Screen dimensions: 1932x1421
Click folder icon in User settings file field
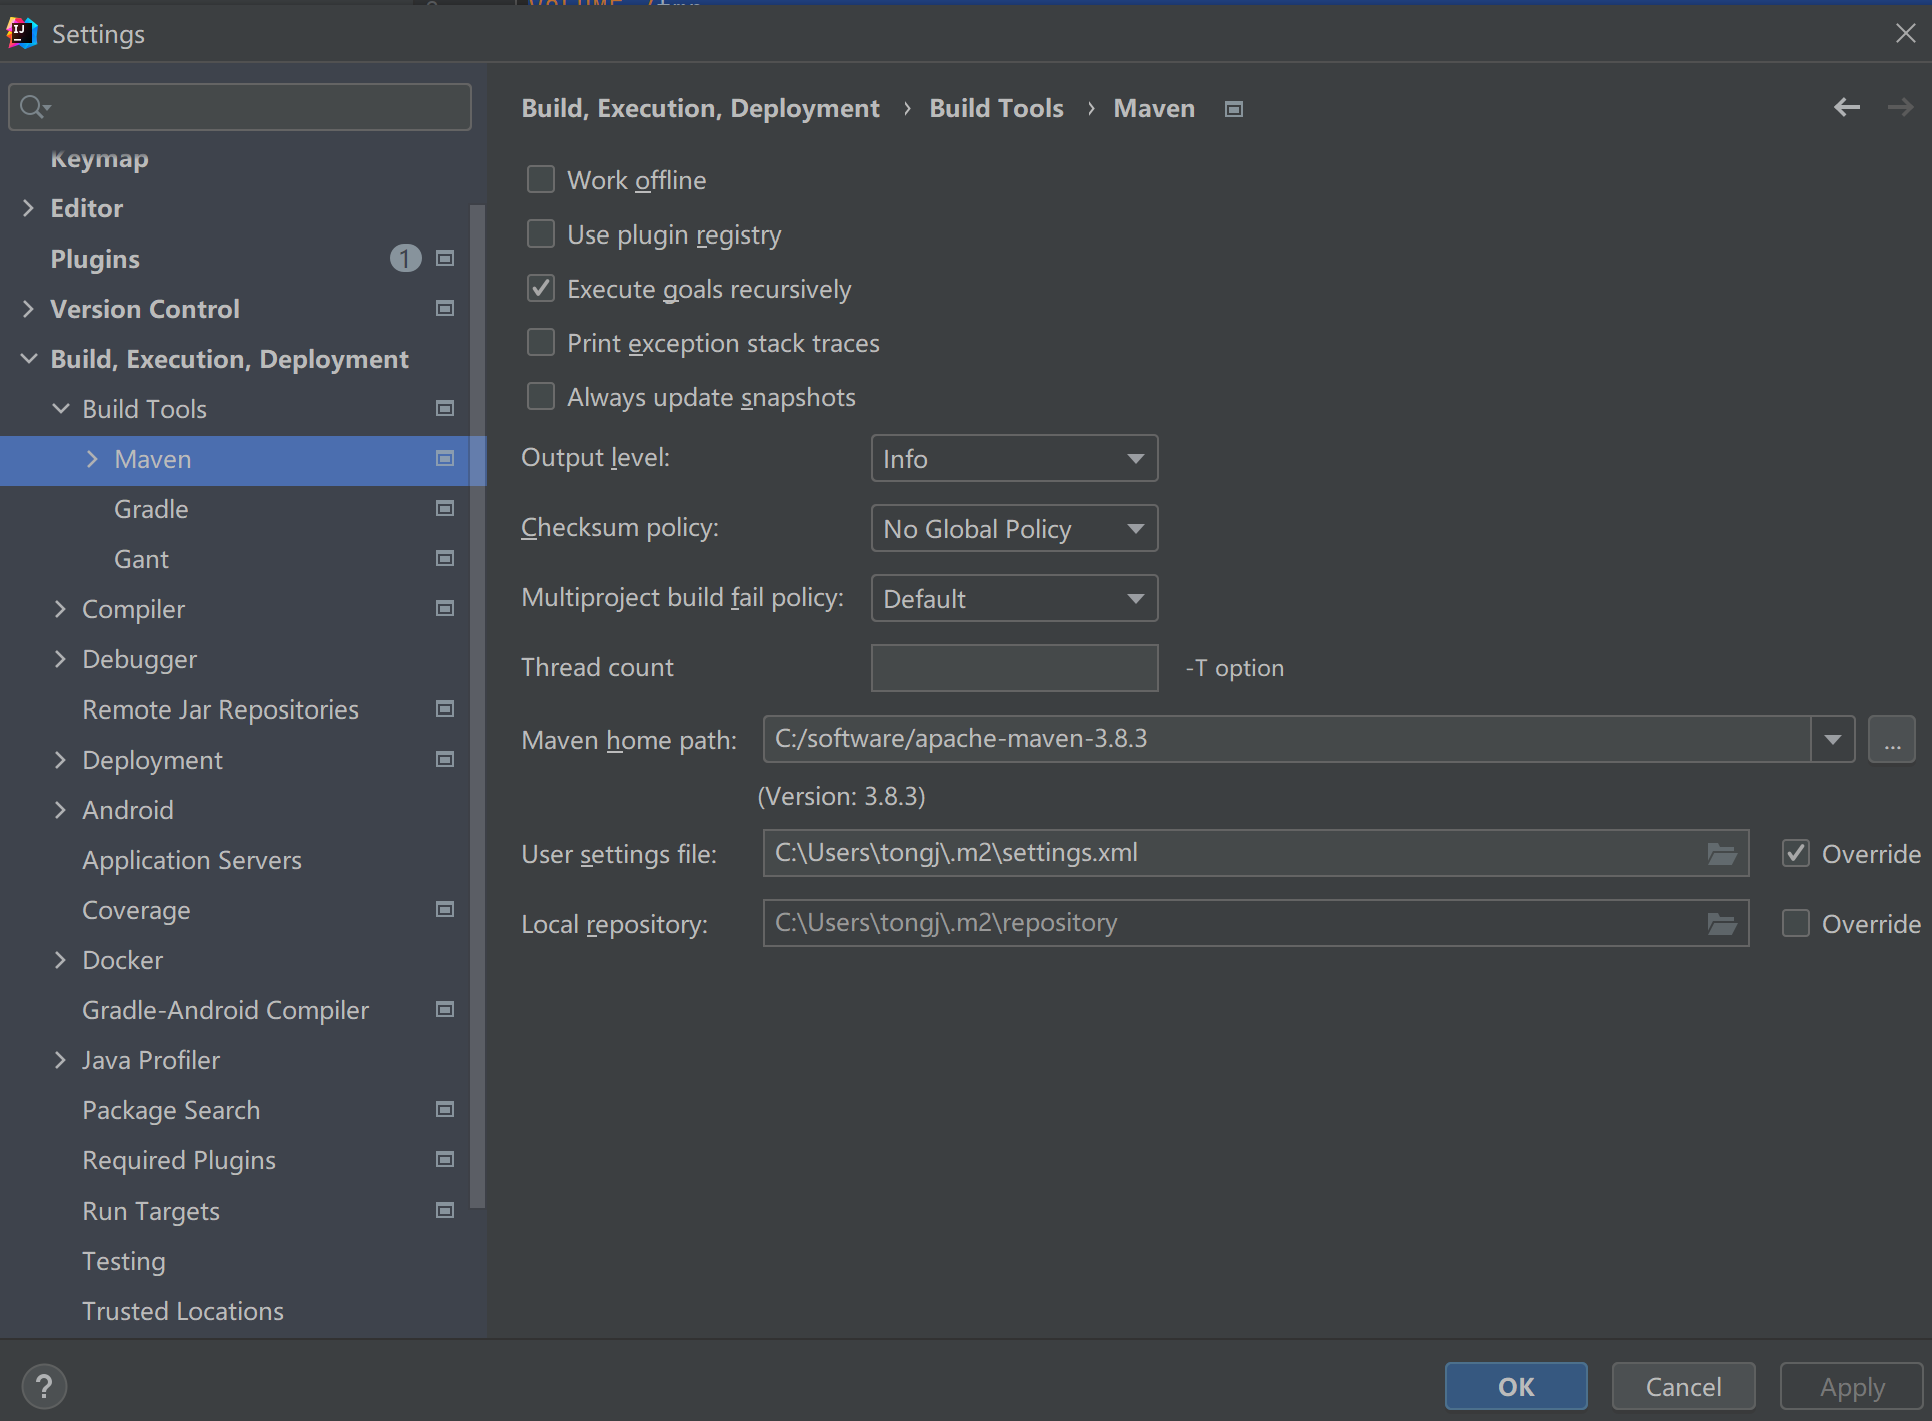(1721, 854)
